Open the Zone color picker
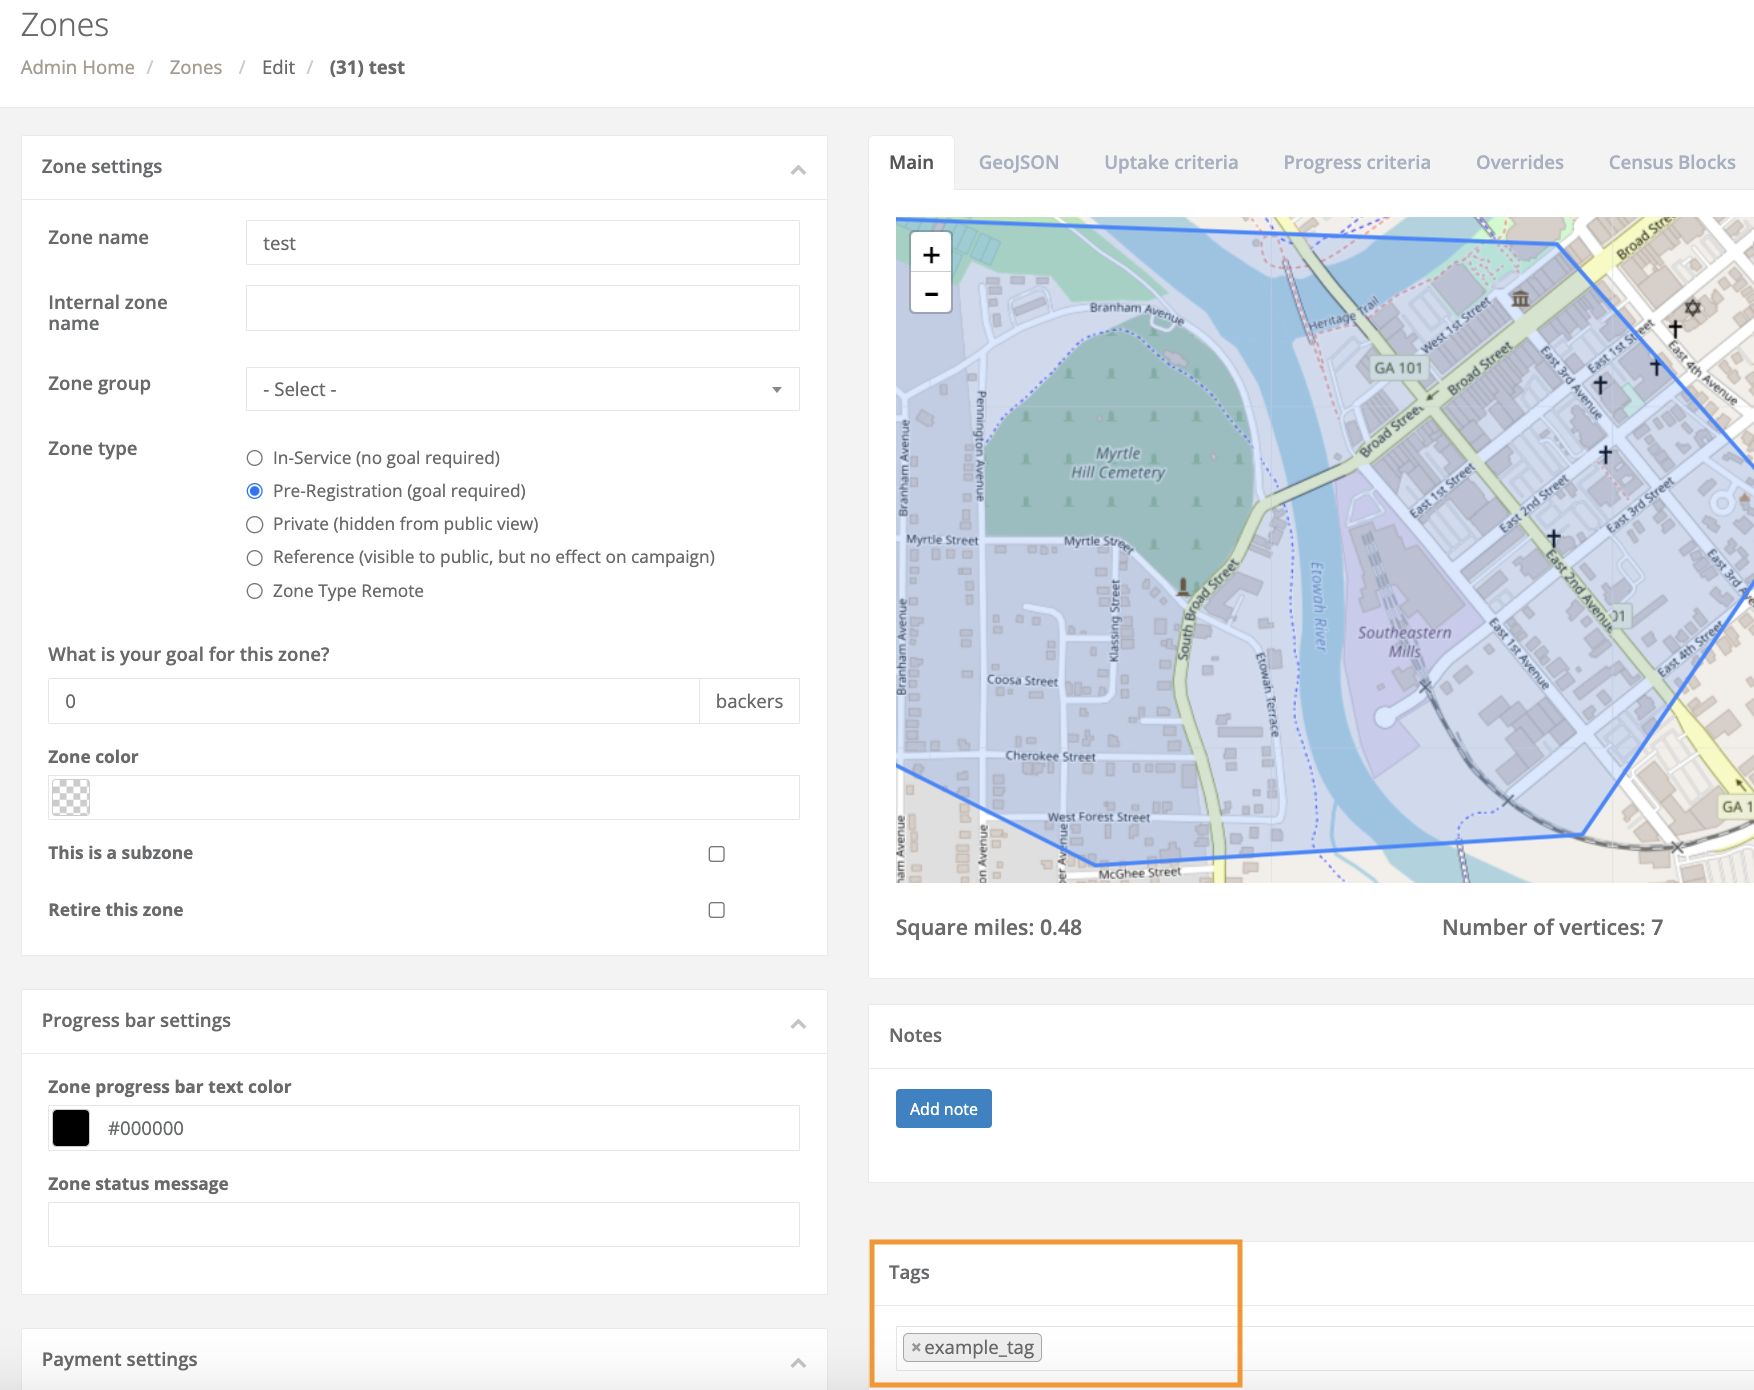This screenshot has height=1390, width=1754. tap(70, 797)
